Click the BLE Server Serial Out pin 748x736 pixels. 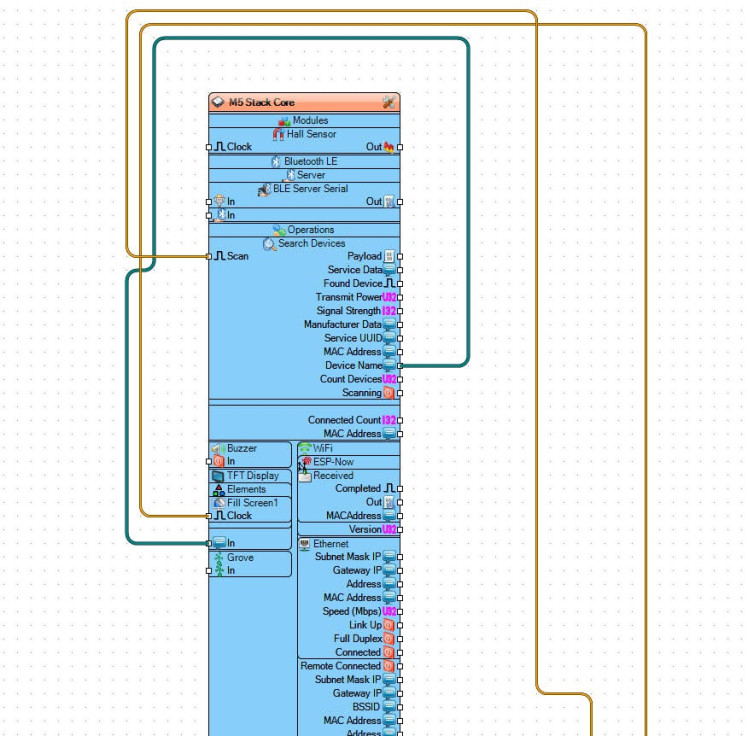(400, 202)
